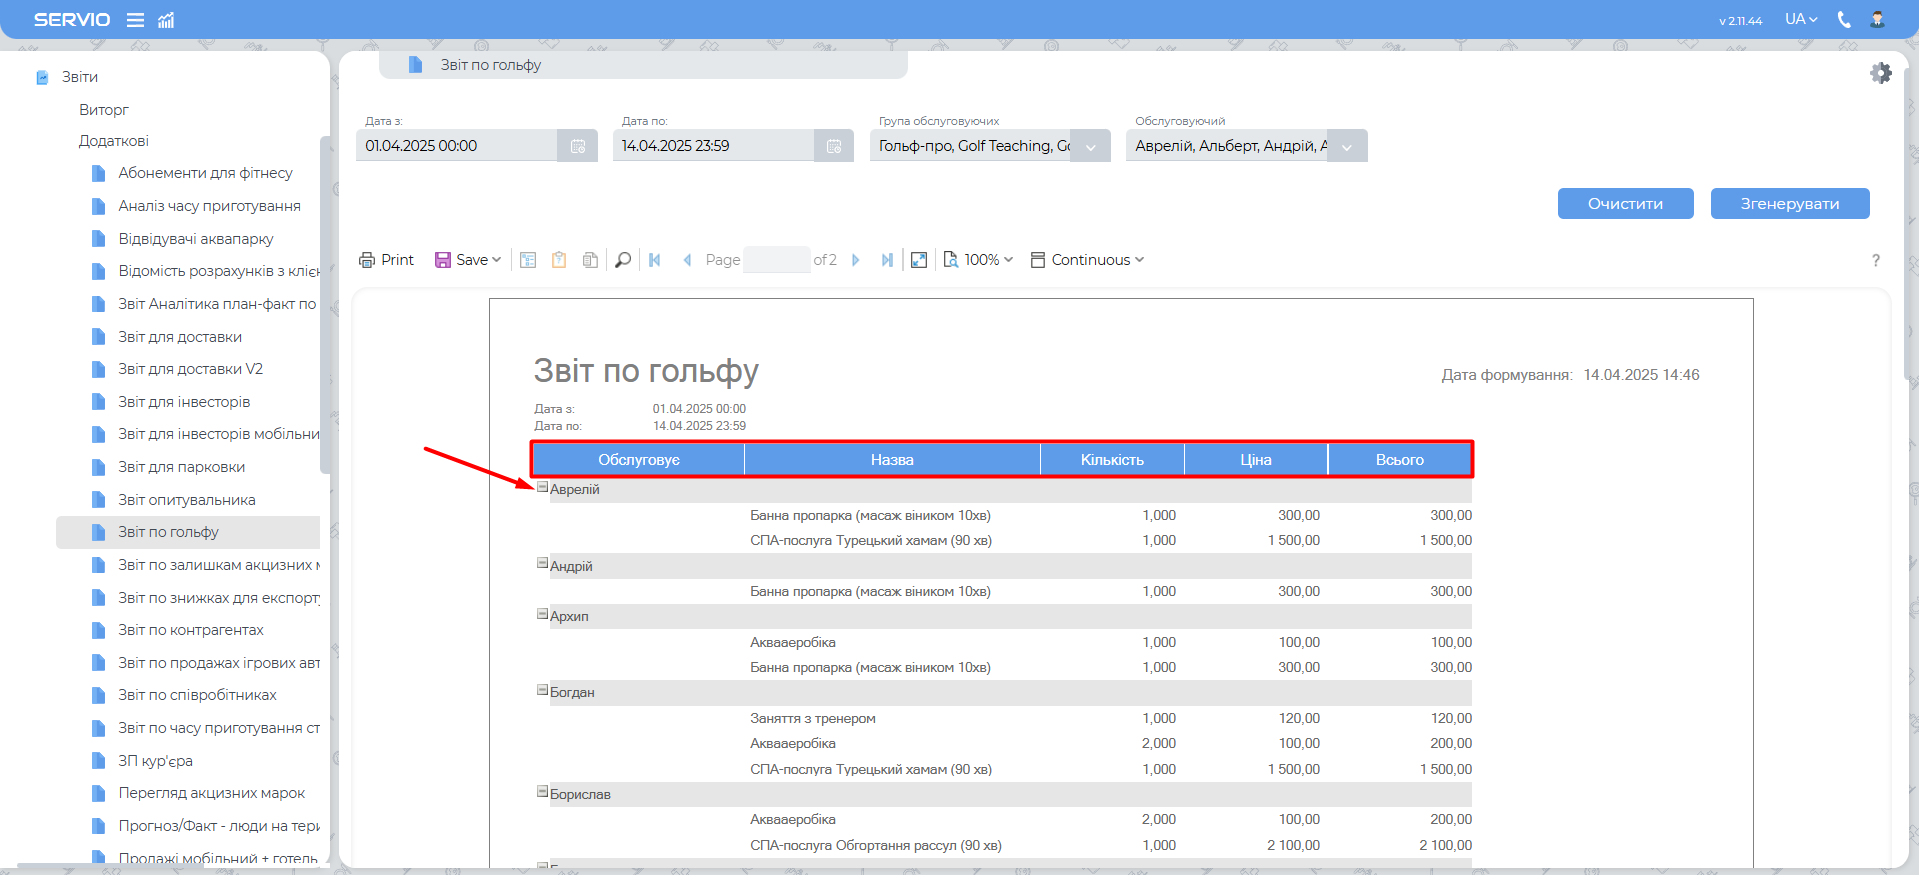Select Звіт для парковки in sidebar
Viewport: 1919px width, 875px height.
point(181,467)
